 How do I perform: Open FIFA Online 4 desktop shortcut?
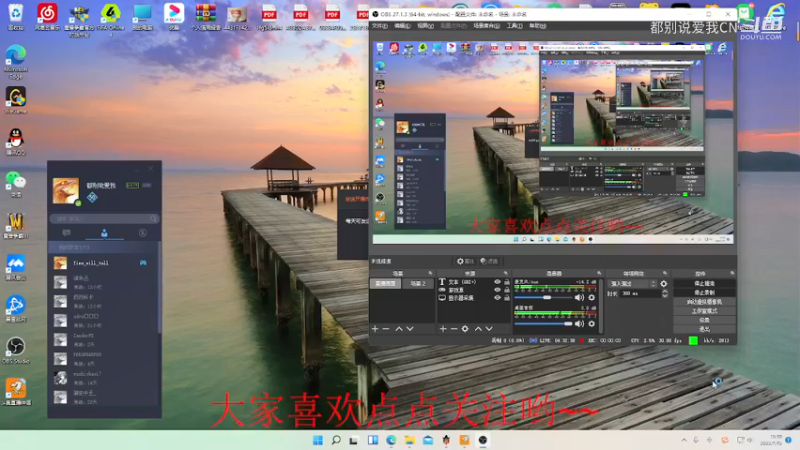pos(110,18)
